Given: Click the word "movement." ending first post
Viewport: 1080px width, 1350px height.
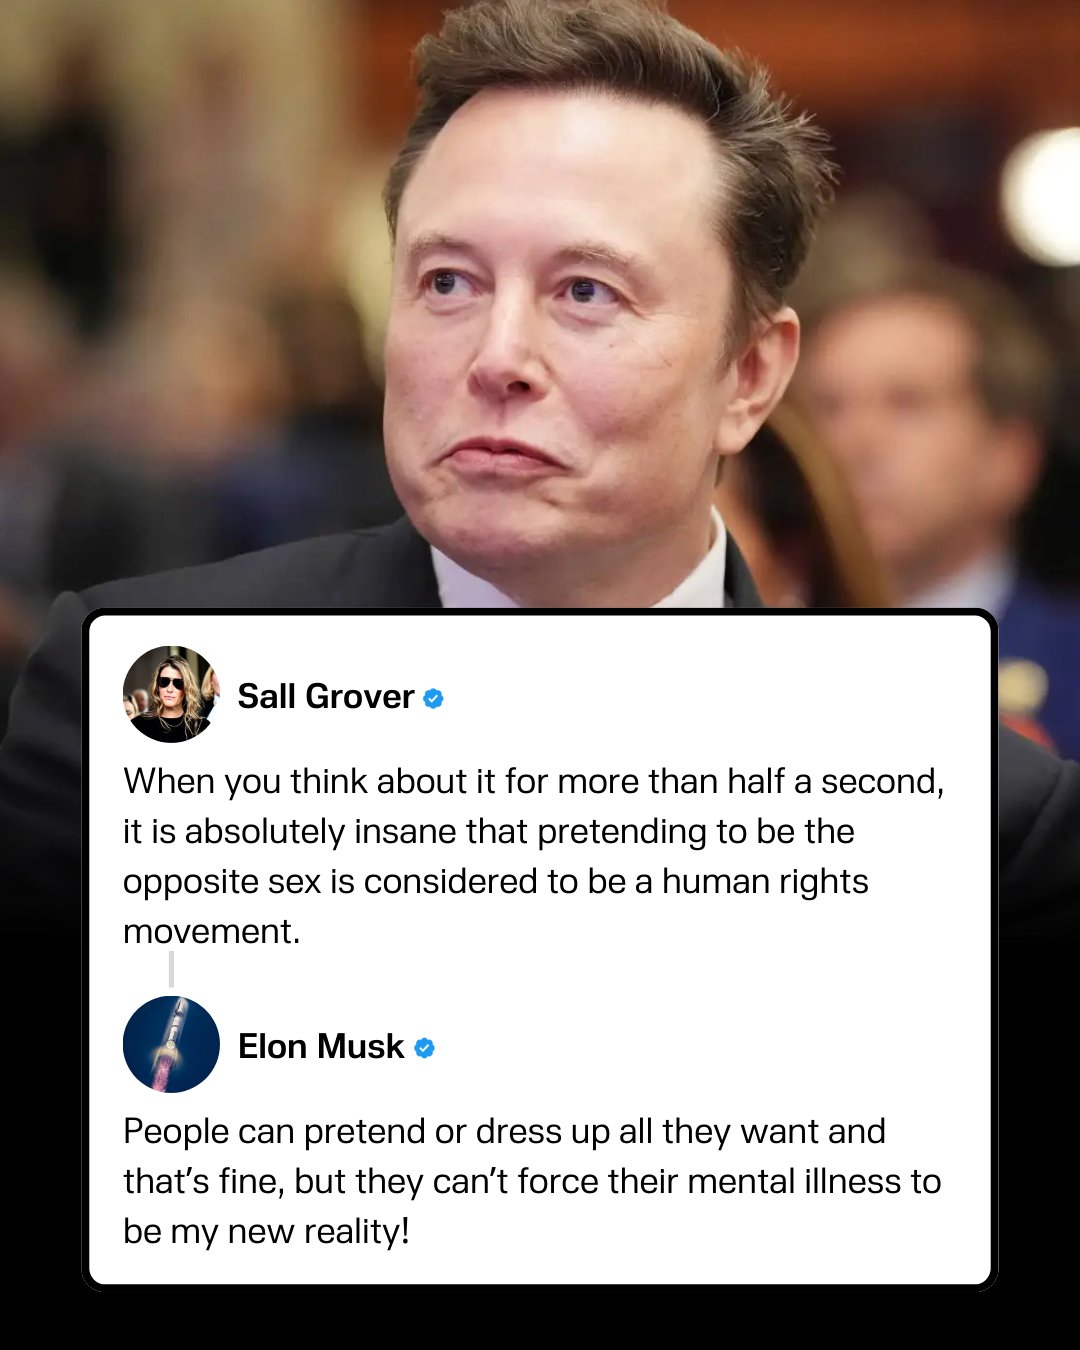Looking at the screenshot, I should pos(212,932).
